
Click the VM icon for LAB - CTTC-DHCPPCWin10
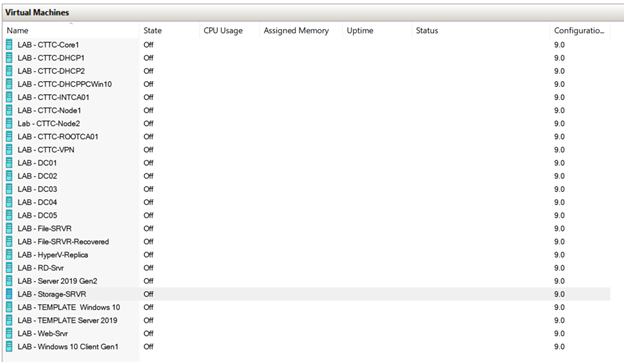9,84
